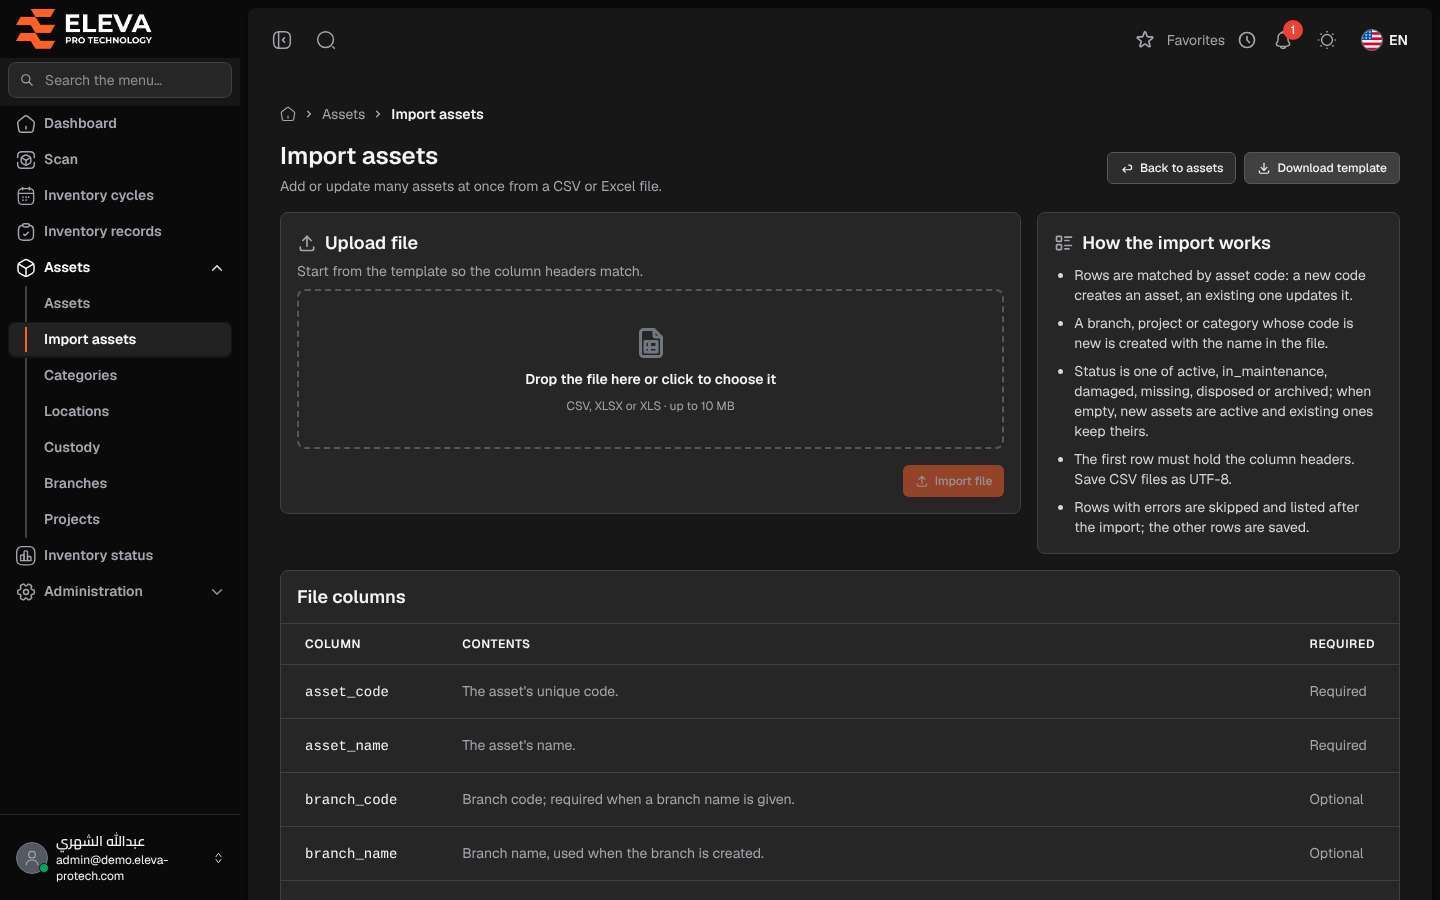Click the CONTENTS table header
This screenshot has height=900, width=1440.
[496, 644]
